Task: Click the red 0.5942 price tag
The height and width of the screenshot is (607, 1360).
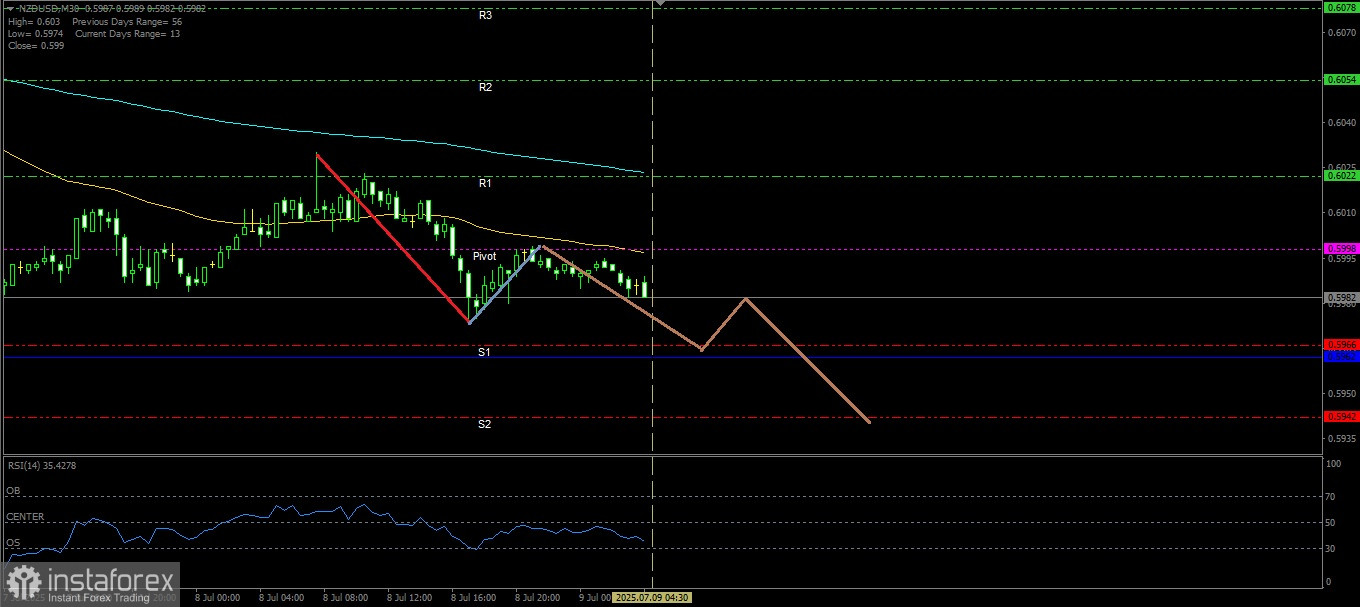Action: 1340,417
